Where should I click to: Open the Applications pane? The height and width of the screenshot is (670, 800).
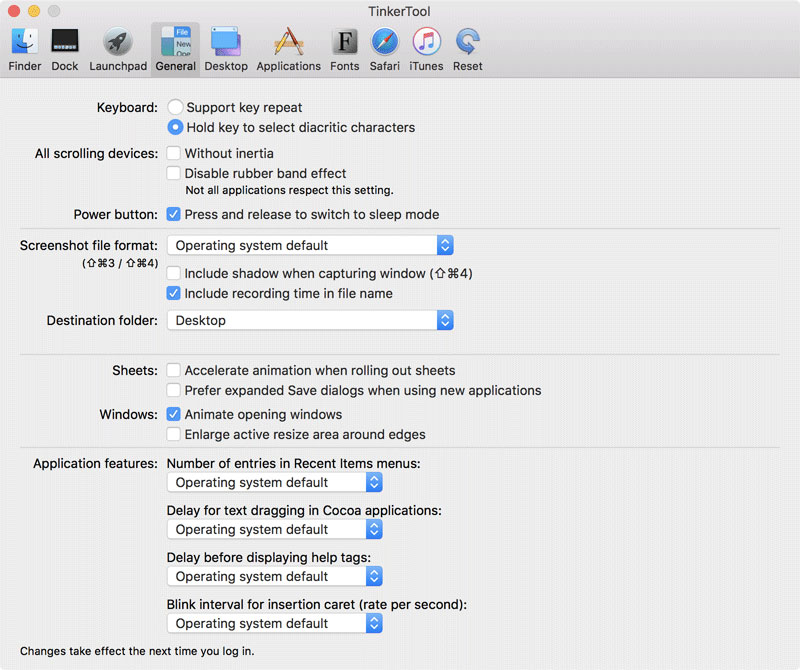pyautogui.click(x=289, y=49)
